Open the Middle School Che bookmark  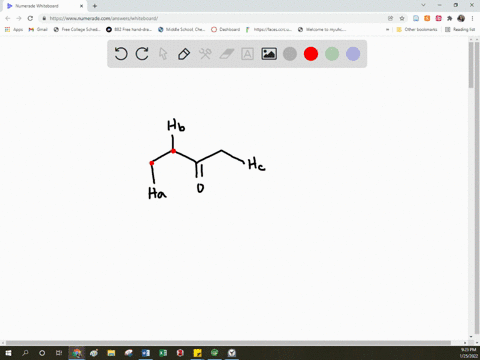[182, 29]
